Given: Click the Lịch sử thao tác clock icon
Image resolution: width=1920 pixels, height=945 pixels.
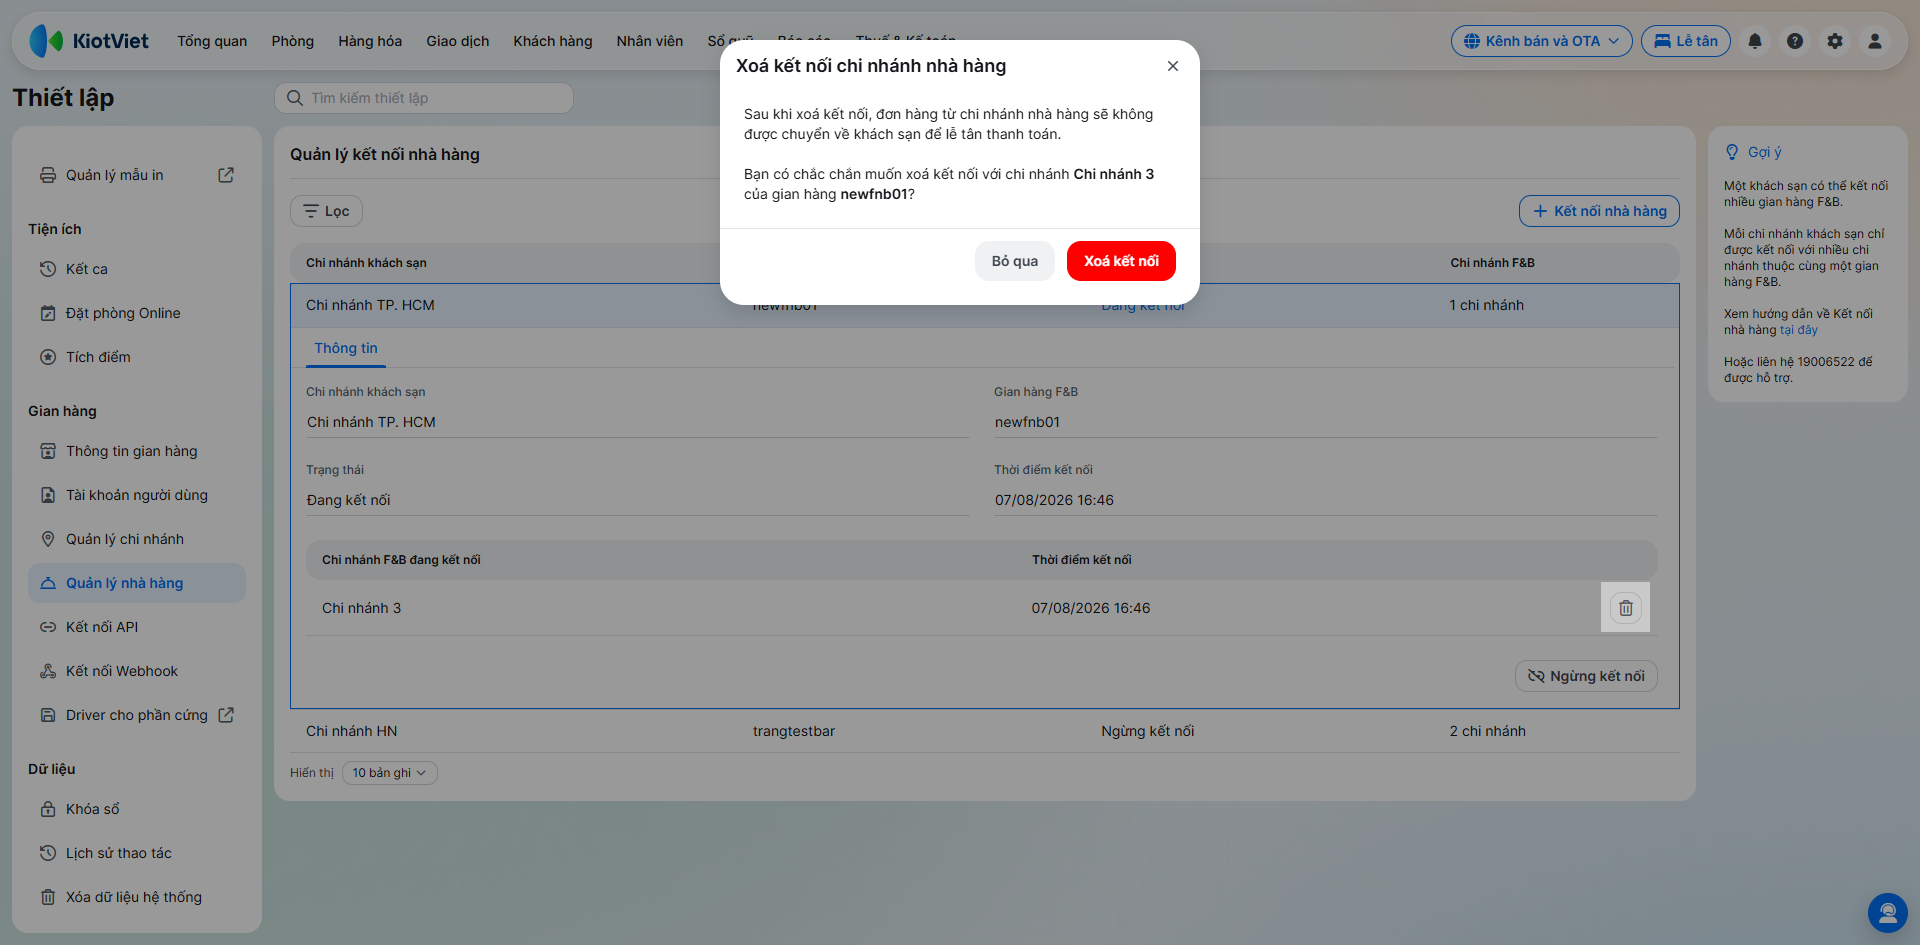Looking at the screenshot, I should pos(48,853).
